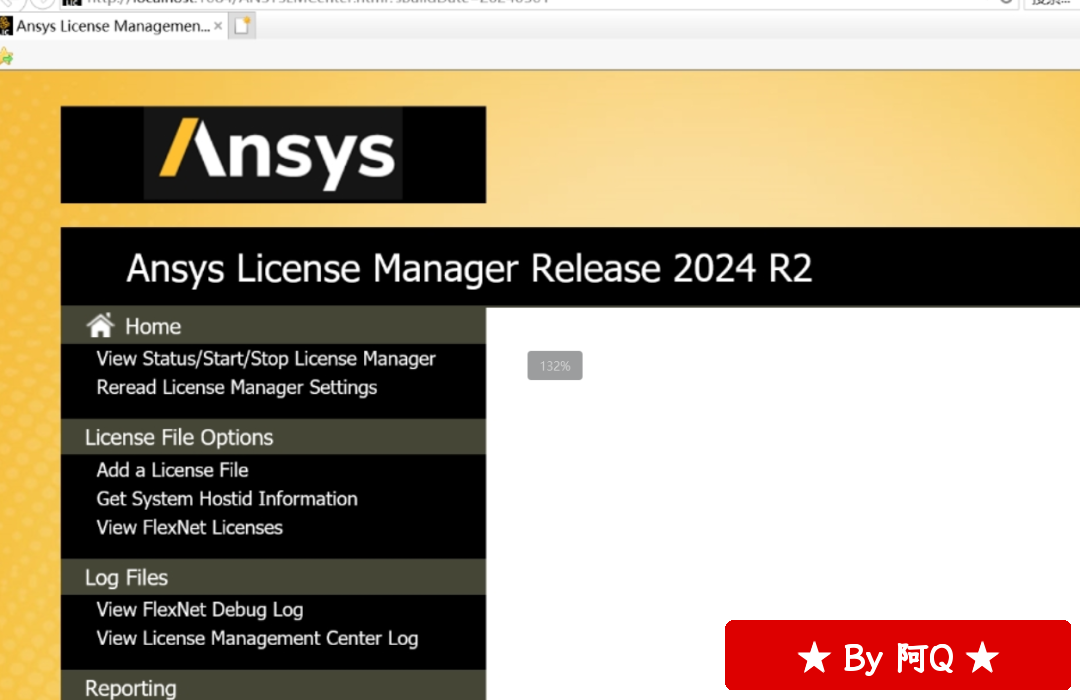The height and width of the screenshot is (700, 1080).
Task: Click Reread License Manager Settings
Action: (x=237, y=387)
